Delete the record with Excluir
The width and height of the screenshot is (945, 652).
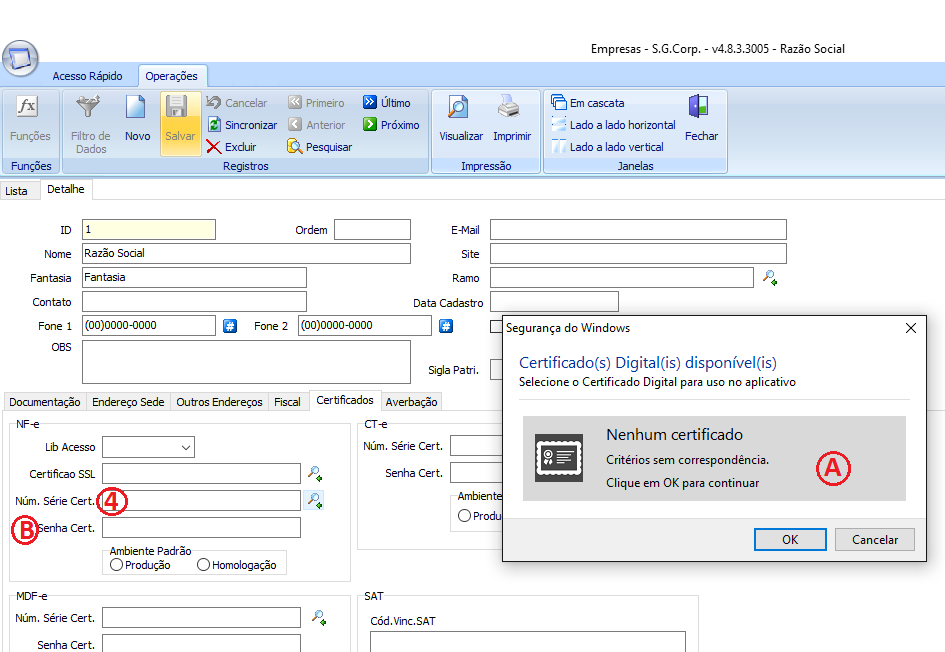[x=231, y=147]
